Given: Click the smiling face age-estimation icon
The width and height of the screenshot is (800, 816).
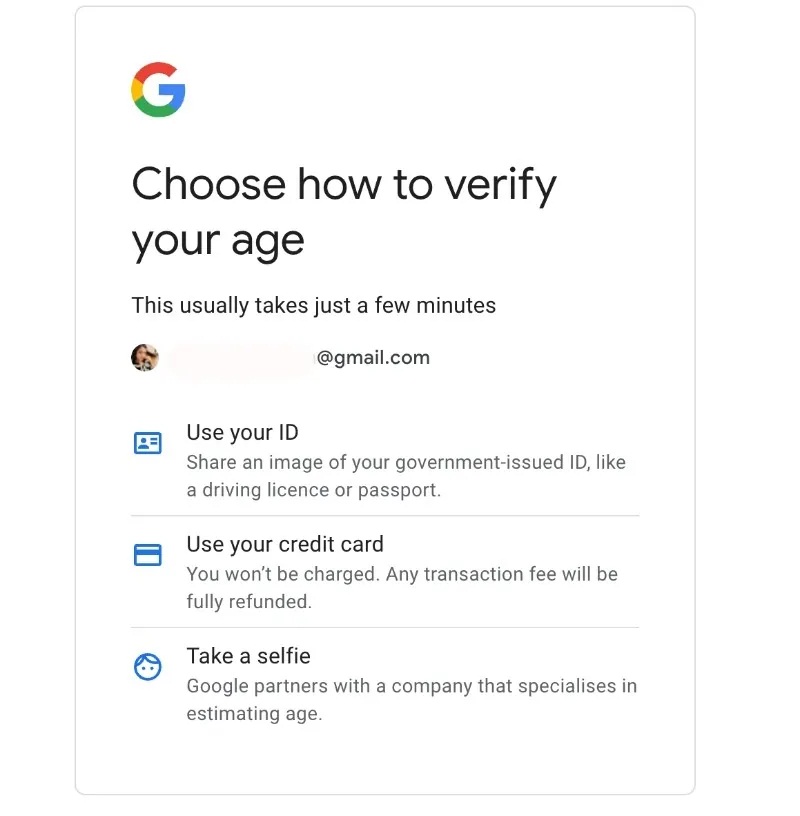Looking at the screenshot, I should coord(147,667).
